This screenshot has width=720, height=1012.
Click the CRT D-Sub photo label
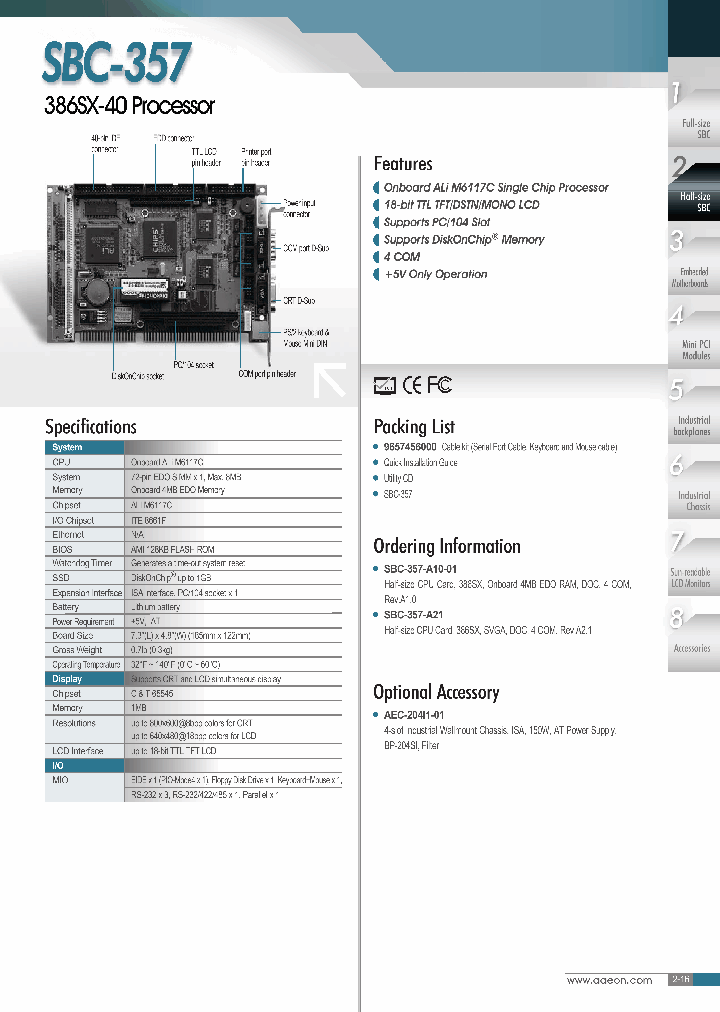(299, 301)
